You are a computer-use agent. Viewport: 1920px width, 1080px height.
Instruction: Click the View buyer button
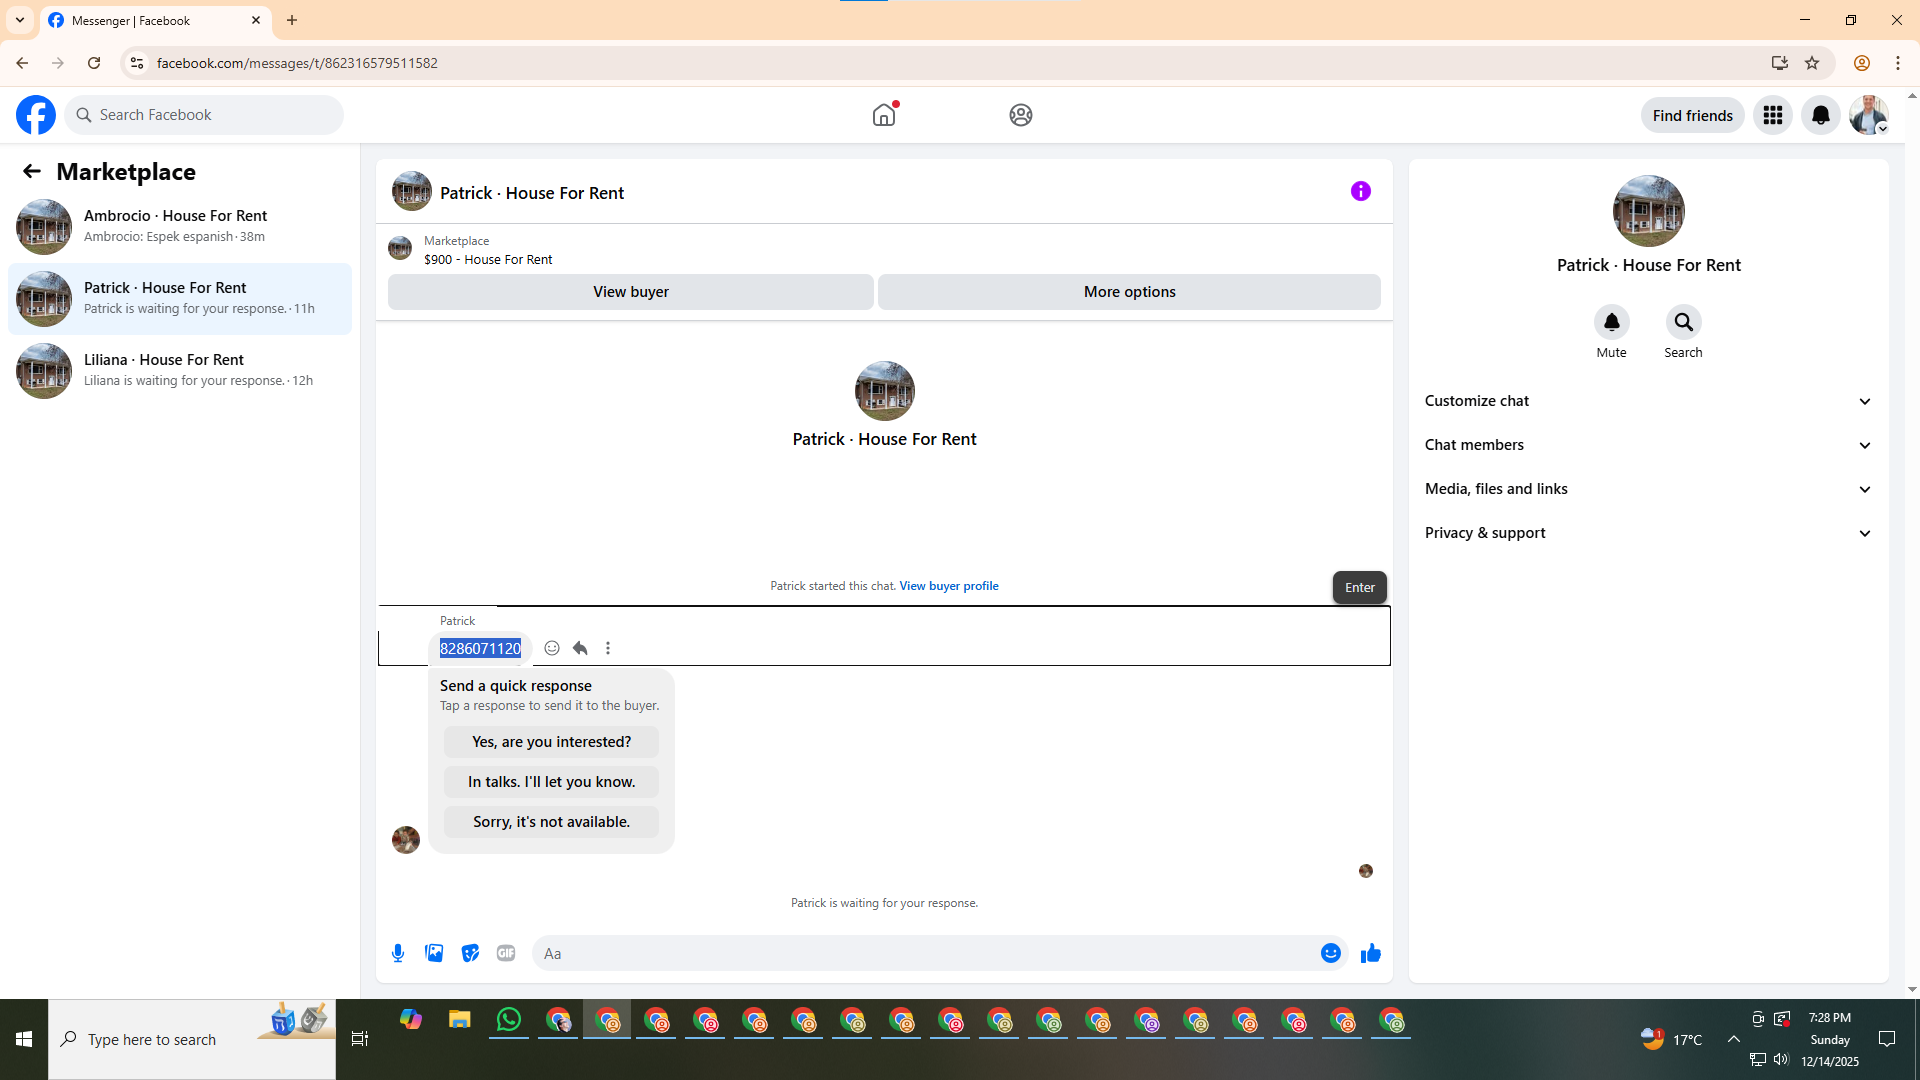pos(630,292)
